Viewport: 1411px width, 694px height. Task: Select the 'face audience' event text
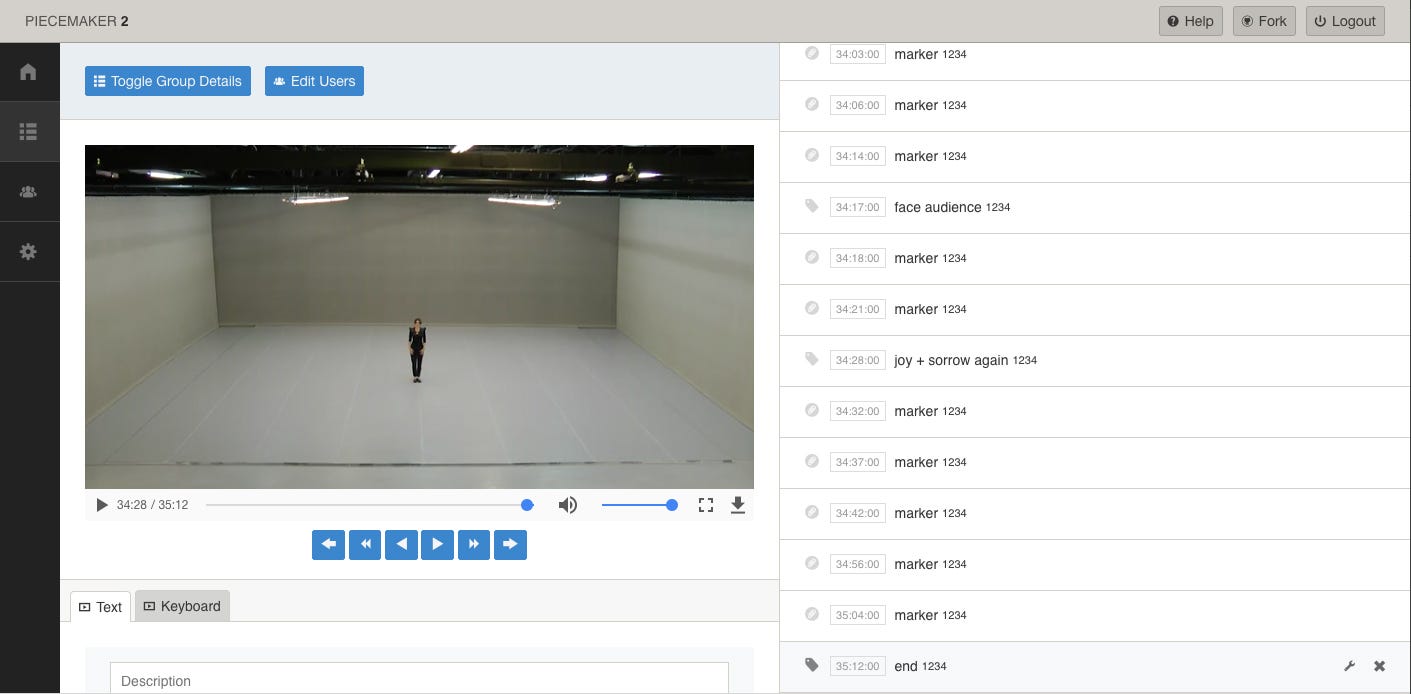(x=938, y=207)
